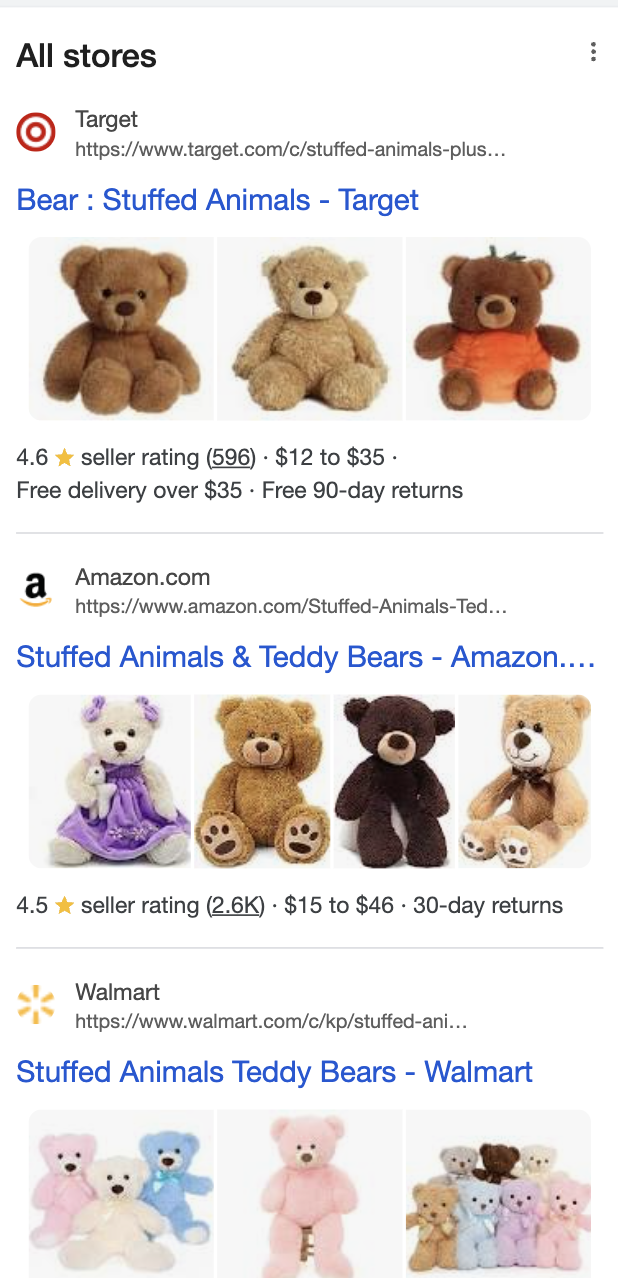Select the single pink teddy bear Walmart thumbnail
Viewport: 618px width, 1278px height.
309,1193
